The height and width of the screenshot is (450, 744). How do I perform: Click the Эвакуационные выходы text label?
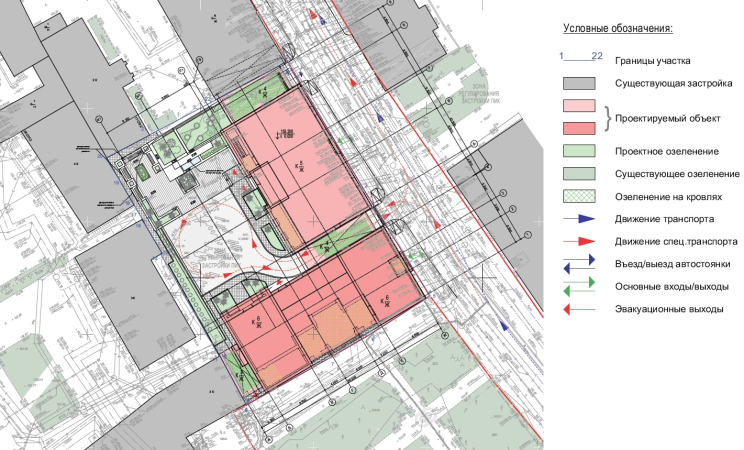click(x=670, y=311)
